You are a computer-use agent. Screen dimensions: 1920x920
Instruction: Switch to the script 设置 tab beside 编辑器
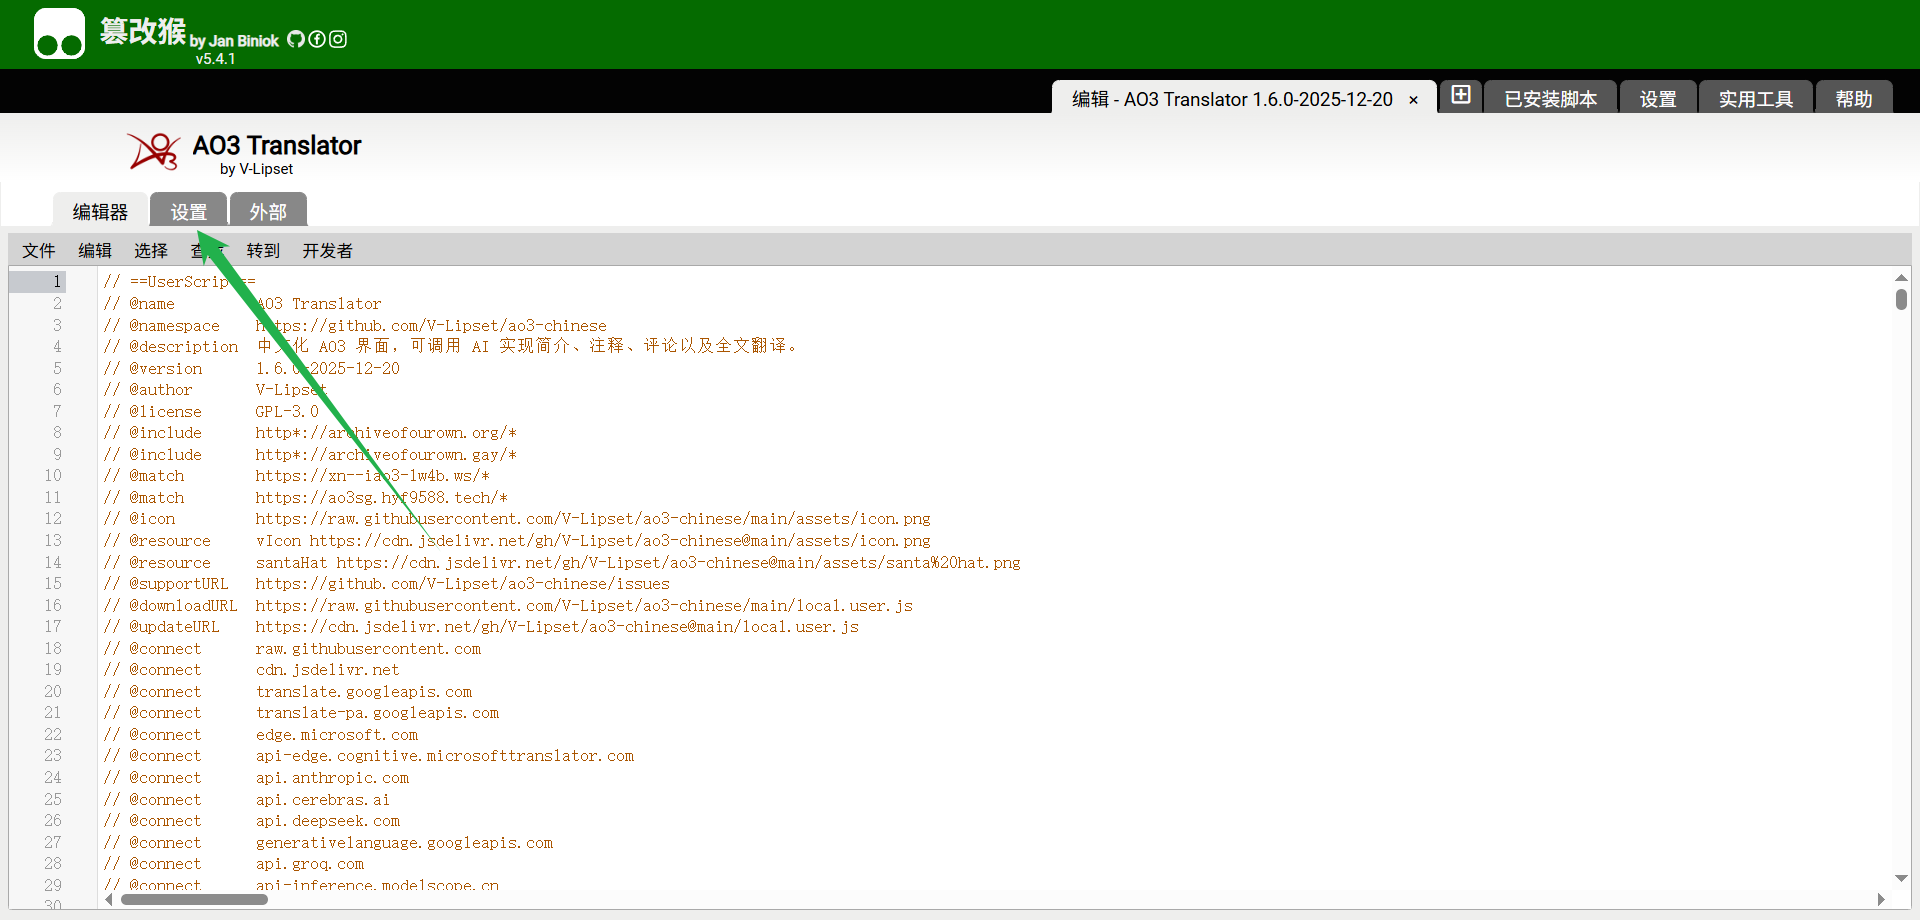(188, 211)
